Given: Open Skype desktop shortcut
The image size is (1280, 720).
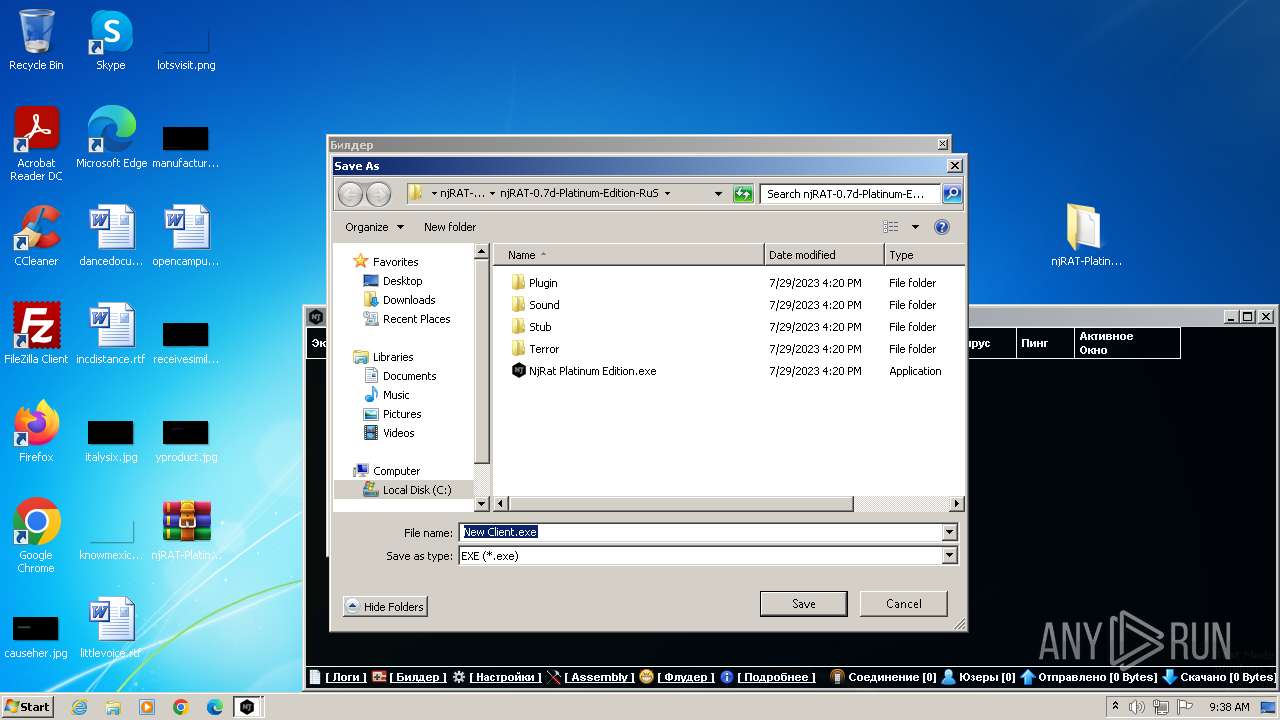Looking at the screenshot, I should (110, 40).
